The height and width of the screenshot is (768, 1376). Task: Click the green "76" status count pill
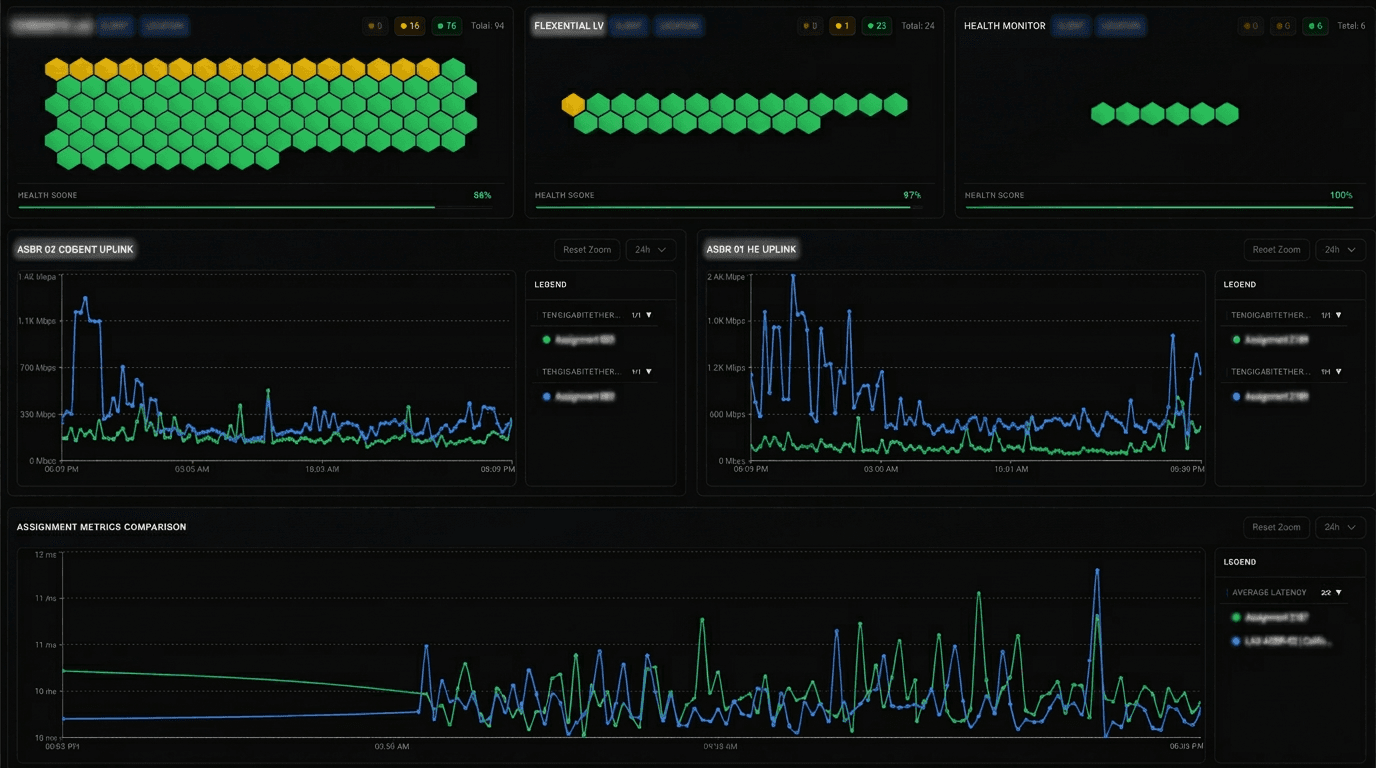(447, 26)
